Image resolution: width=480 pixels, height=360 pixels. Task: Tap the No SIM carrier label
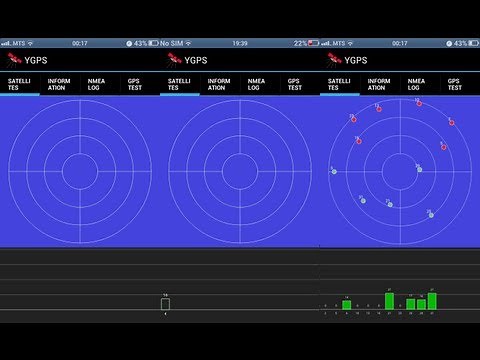[172, 43]
